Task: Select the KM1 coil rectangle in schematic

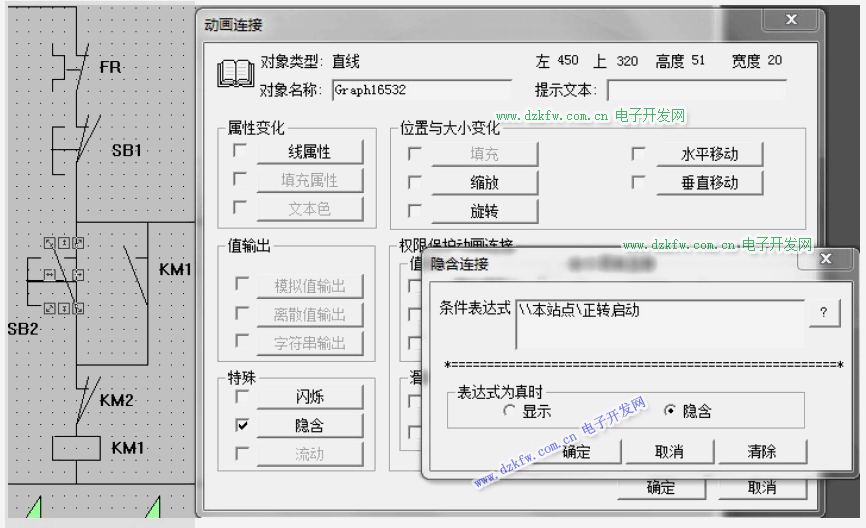Action: click(75, 447)
